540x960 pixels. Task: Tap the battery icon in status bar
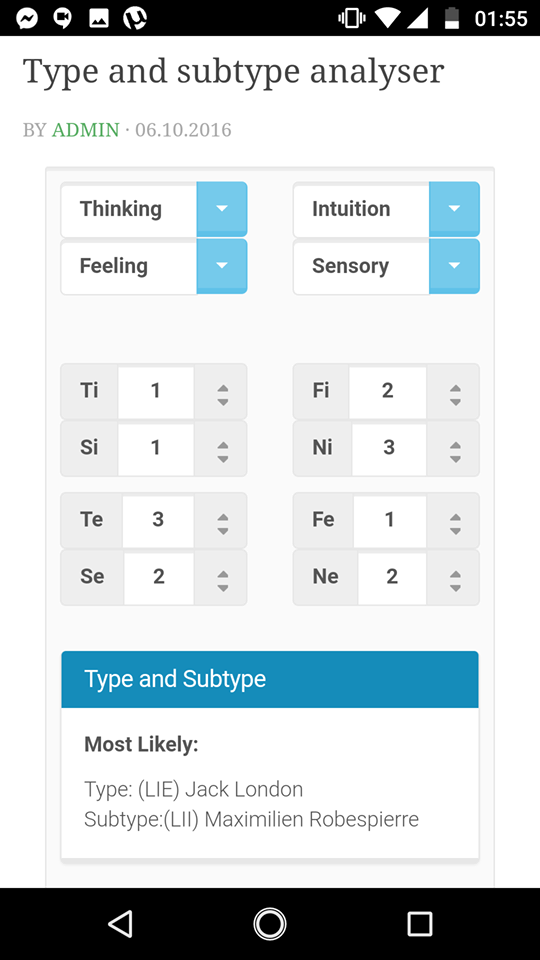pyautogui.click(x=452, y=18)
